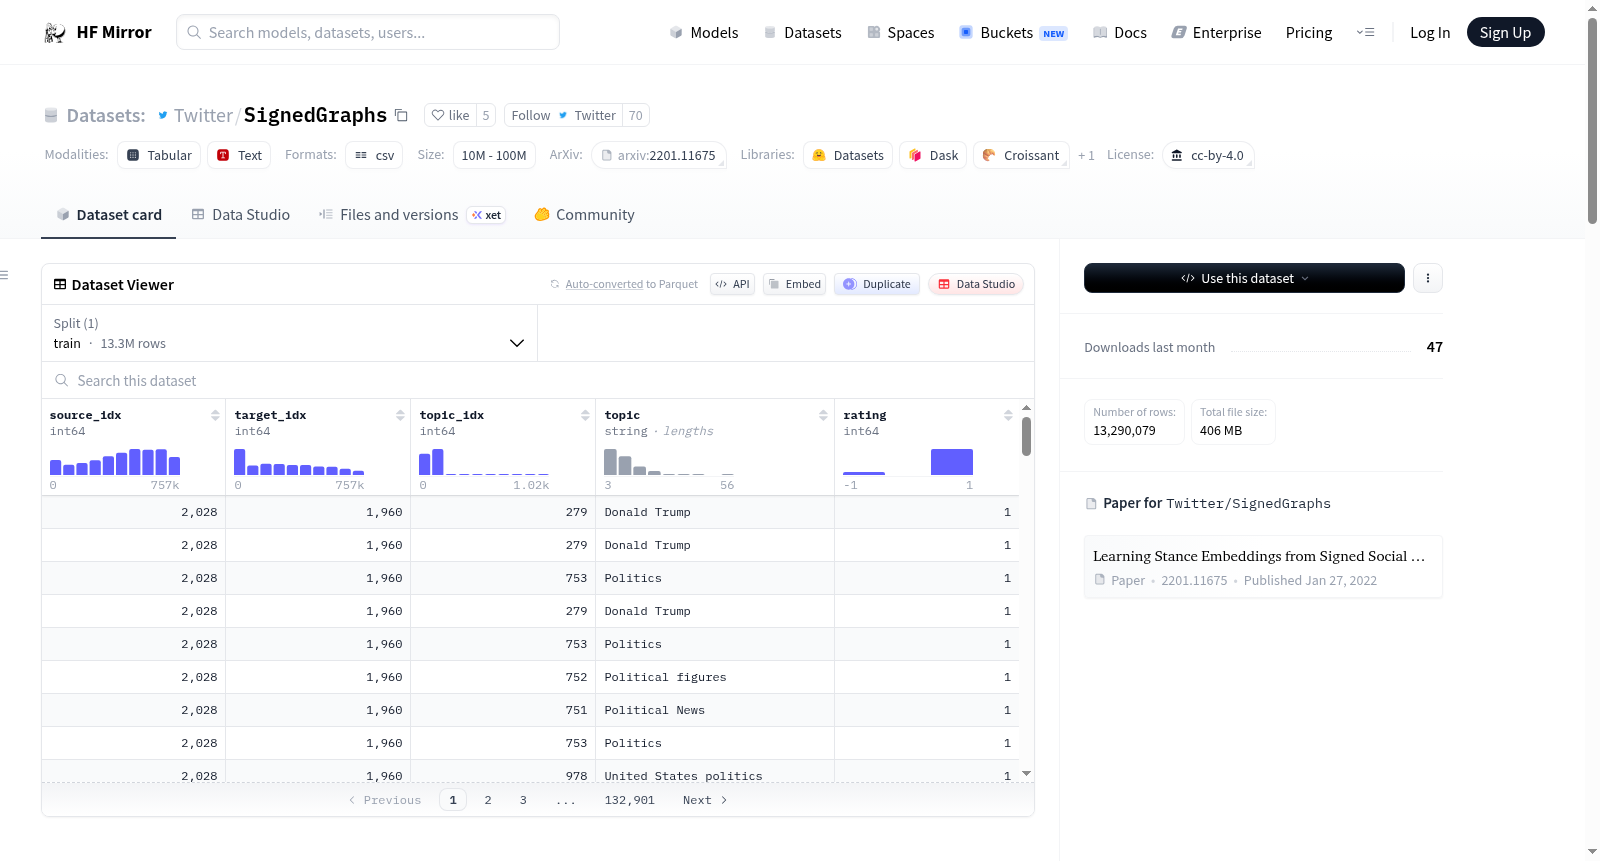The height and width of the screenshot is (861, 1600).
Task: Open Buckets in the top navigation
Action: click(1013, 32)
